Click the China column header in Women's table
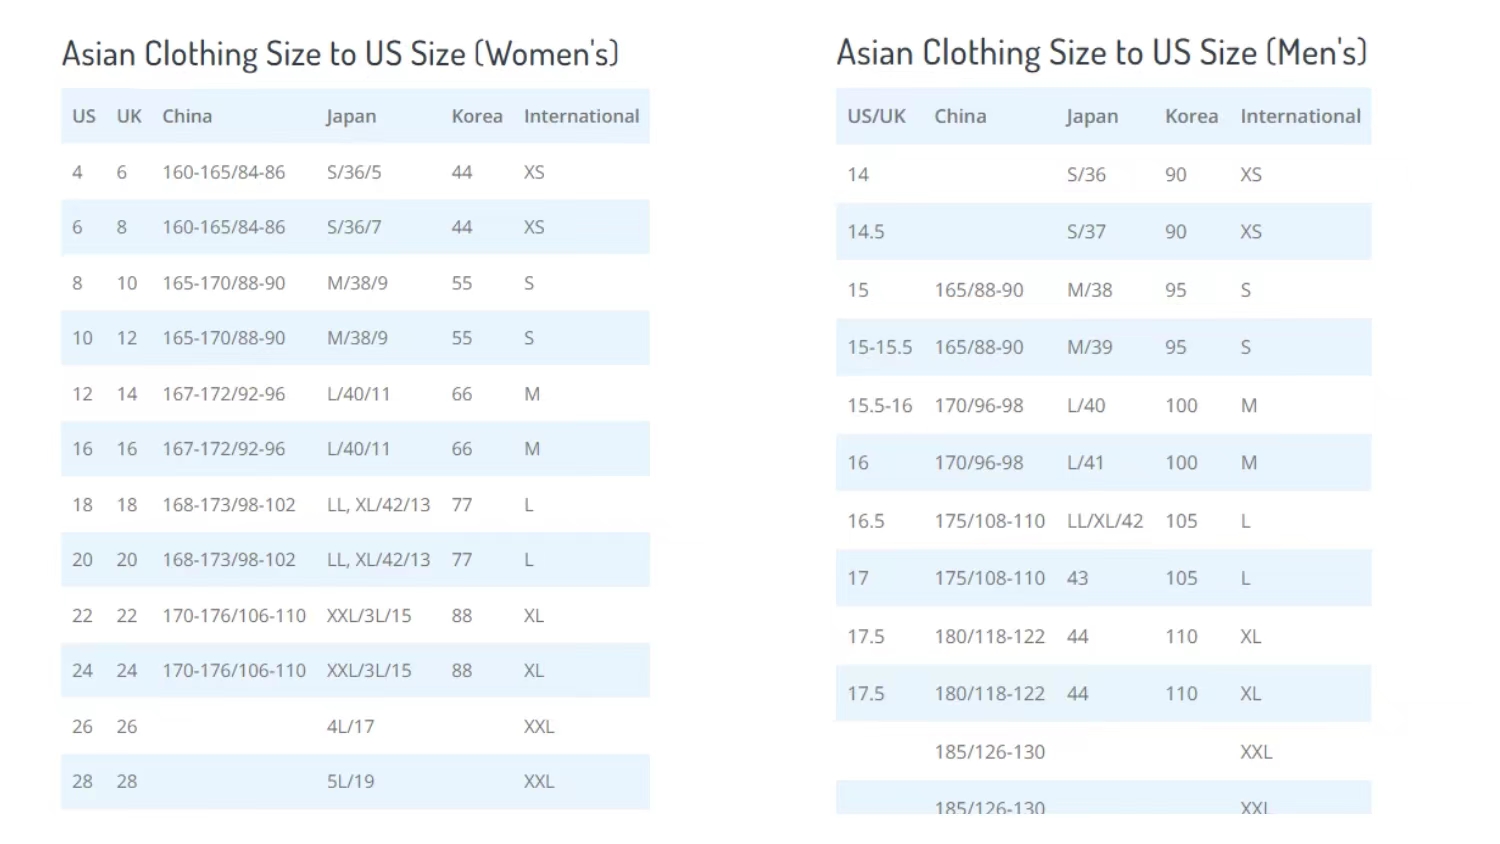Screen dimensions: 1500x844 tap(186, 116)
